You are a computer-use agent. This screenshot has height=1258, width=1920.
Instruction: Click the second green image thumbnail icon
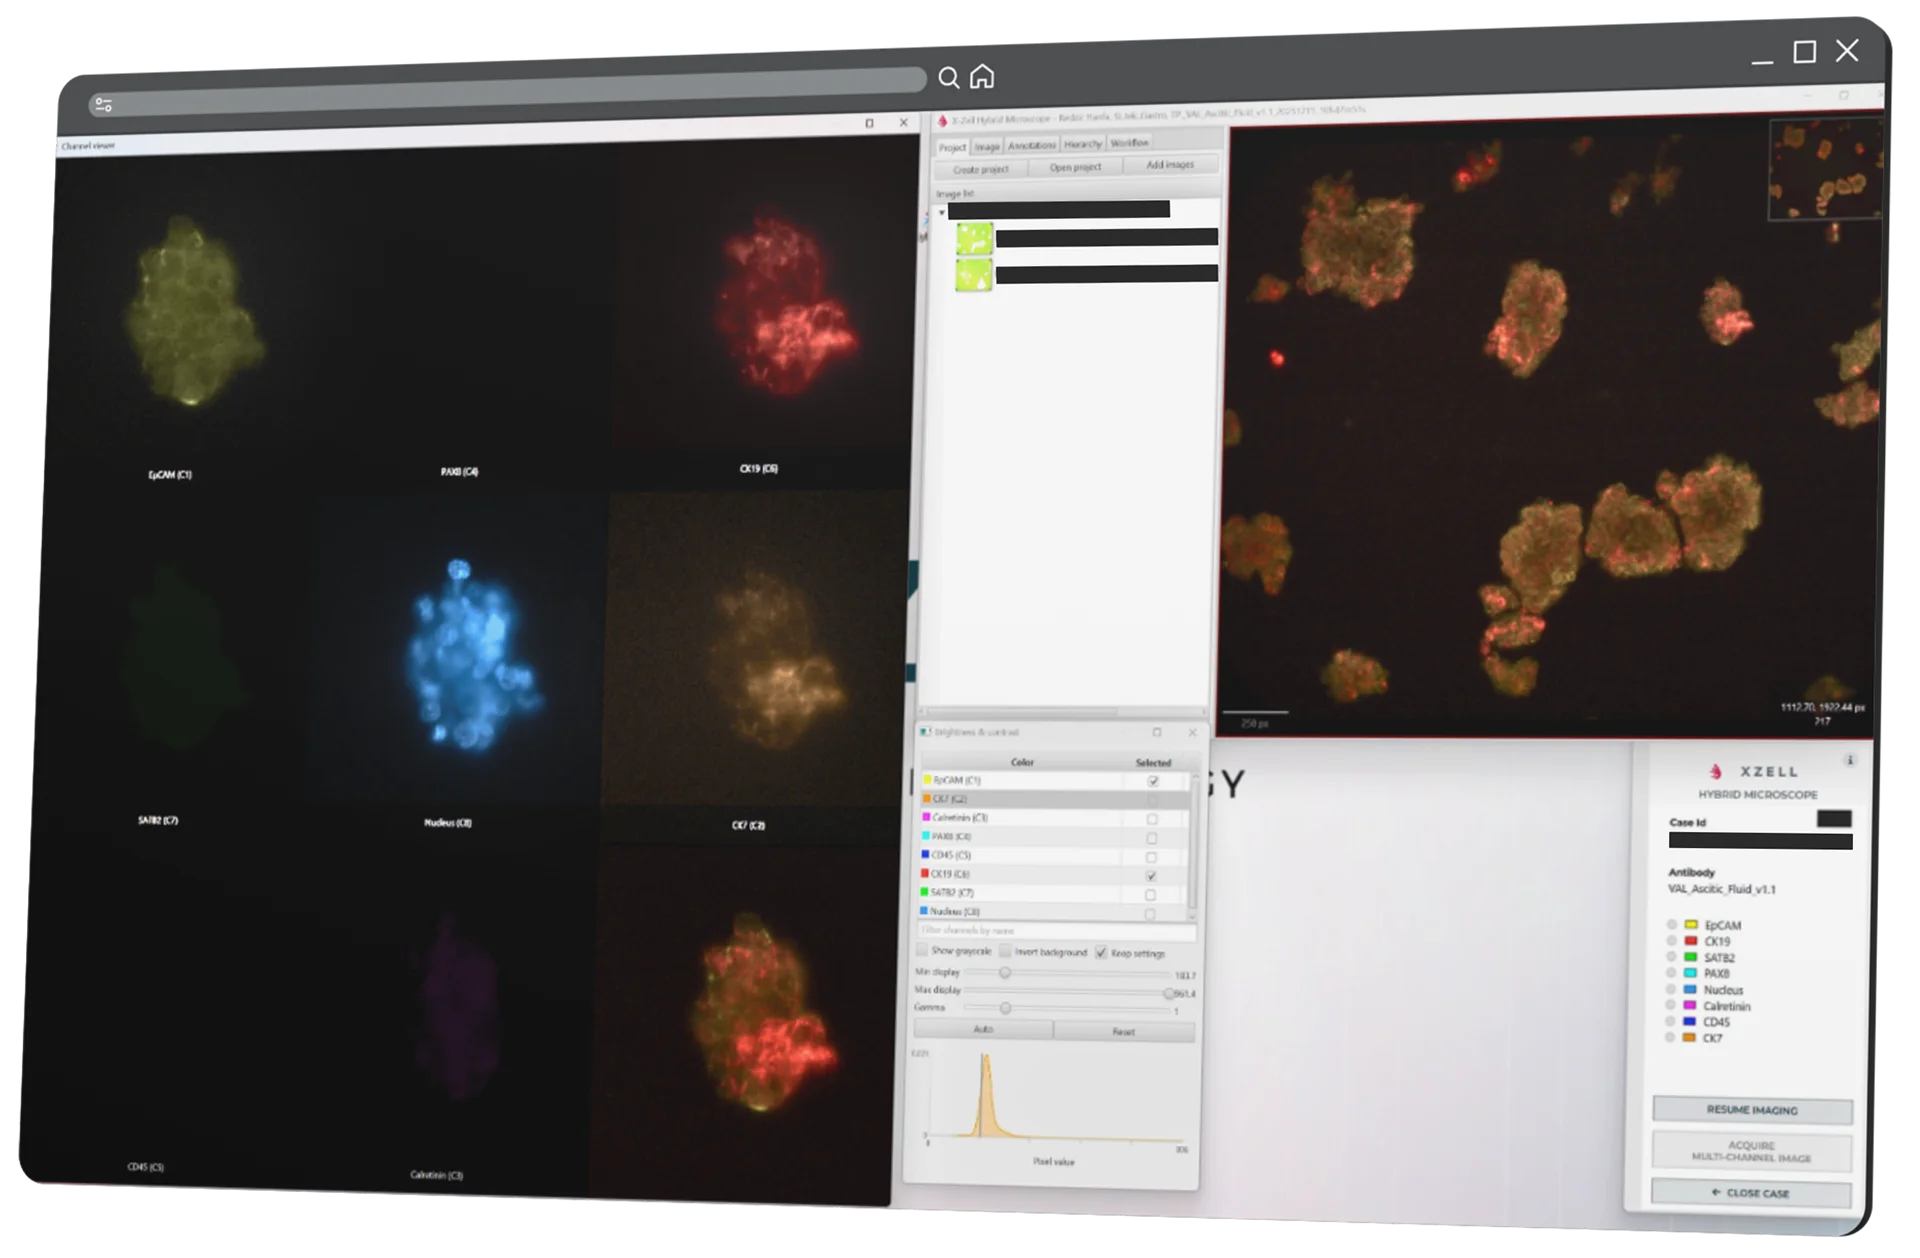coord(974,276)
